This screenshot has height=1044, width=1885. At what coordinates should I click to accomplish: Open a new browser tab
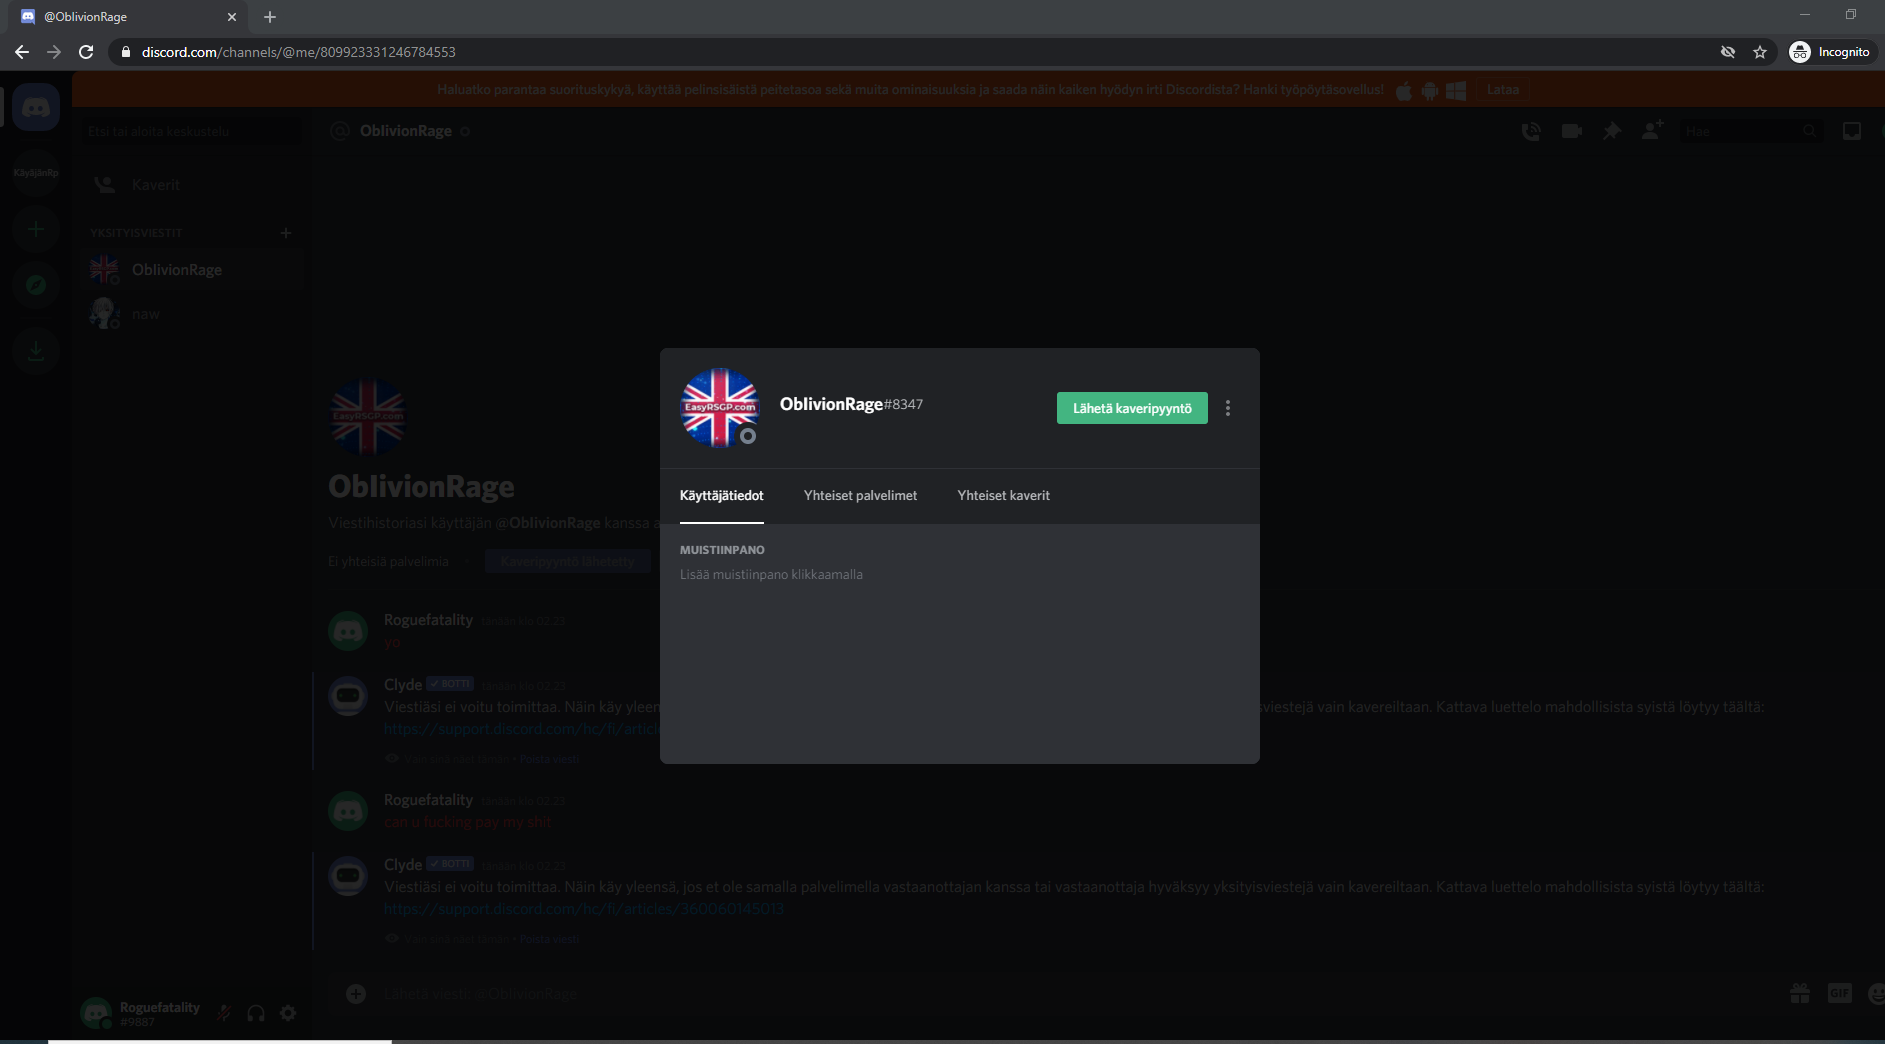tap(270, 17)
